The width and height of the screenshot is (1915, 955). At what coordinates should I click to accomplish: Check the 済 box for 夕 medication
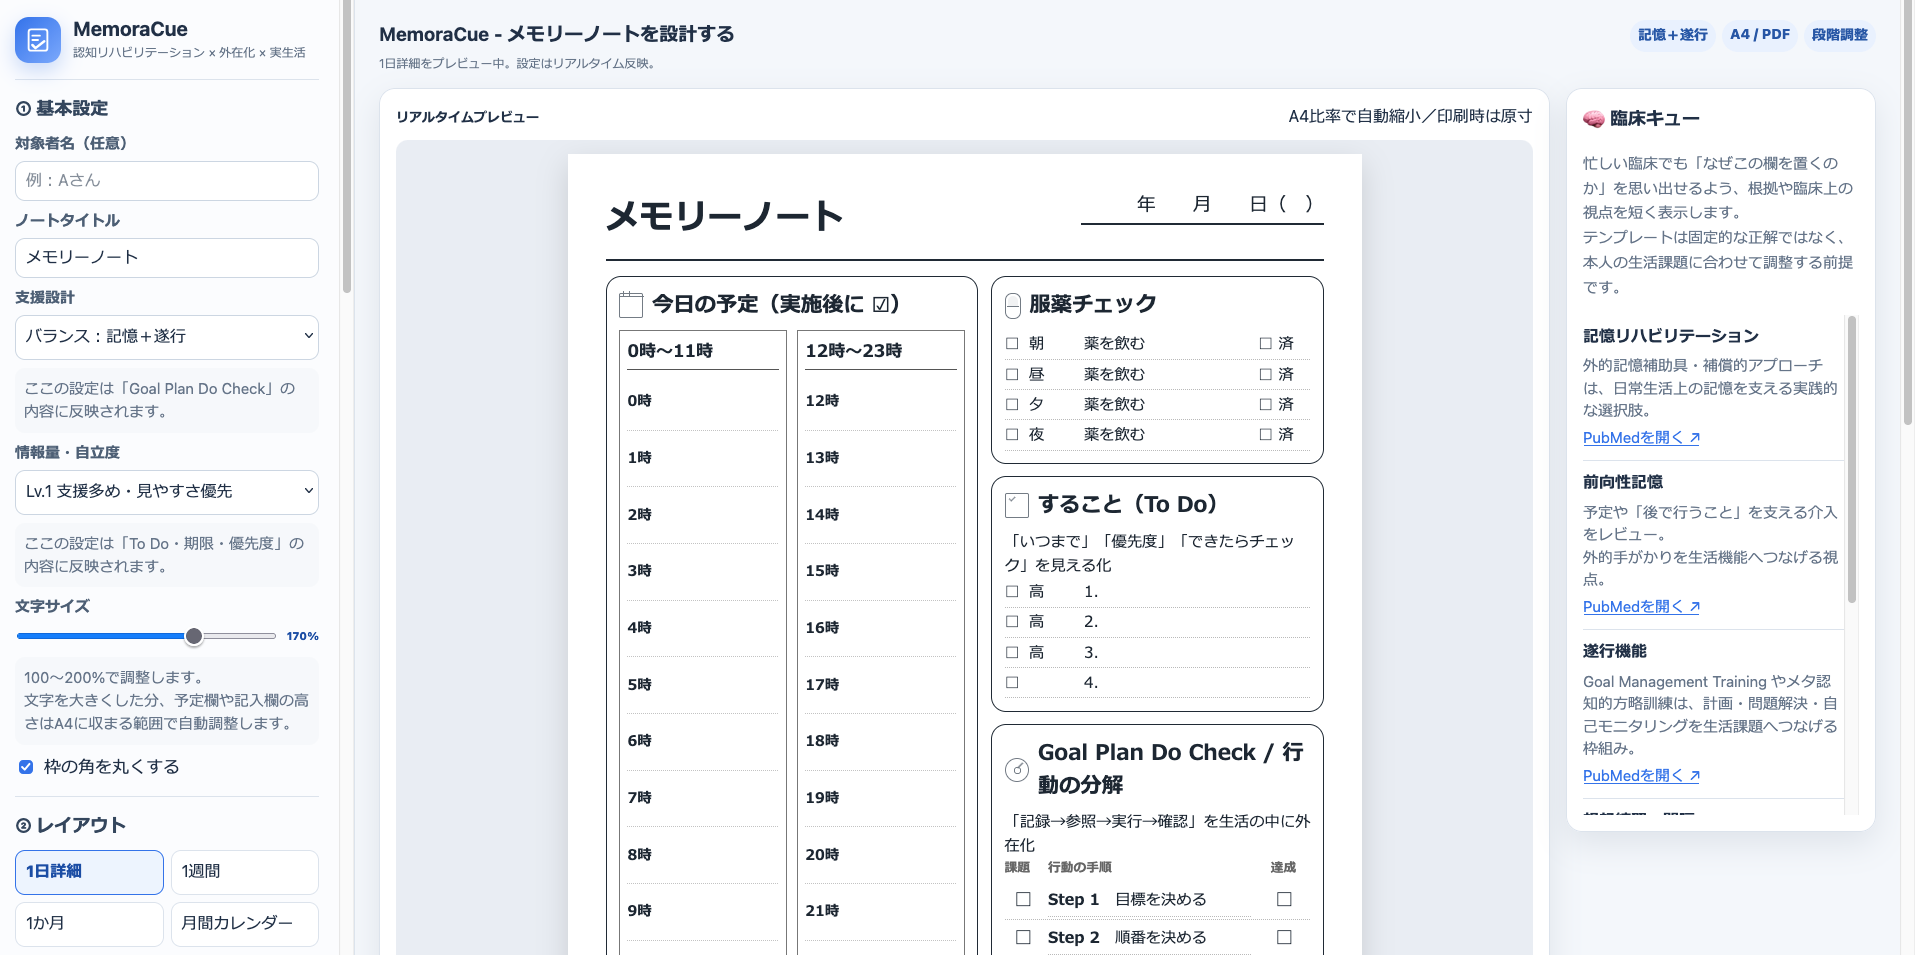[x=1266, y=404]
